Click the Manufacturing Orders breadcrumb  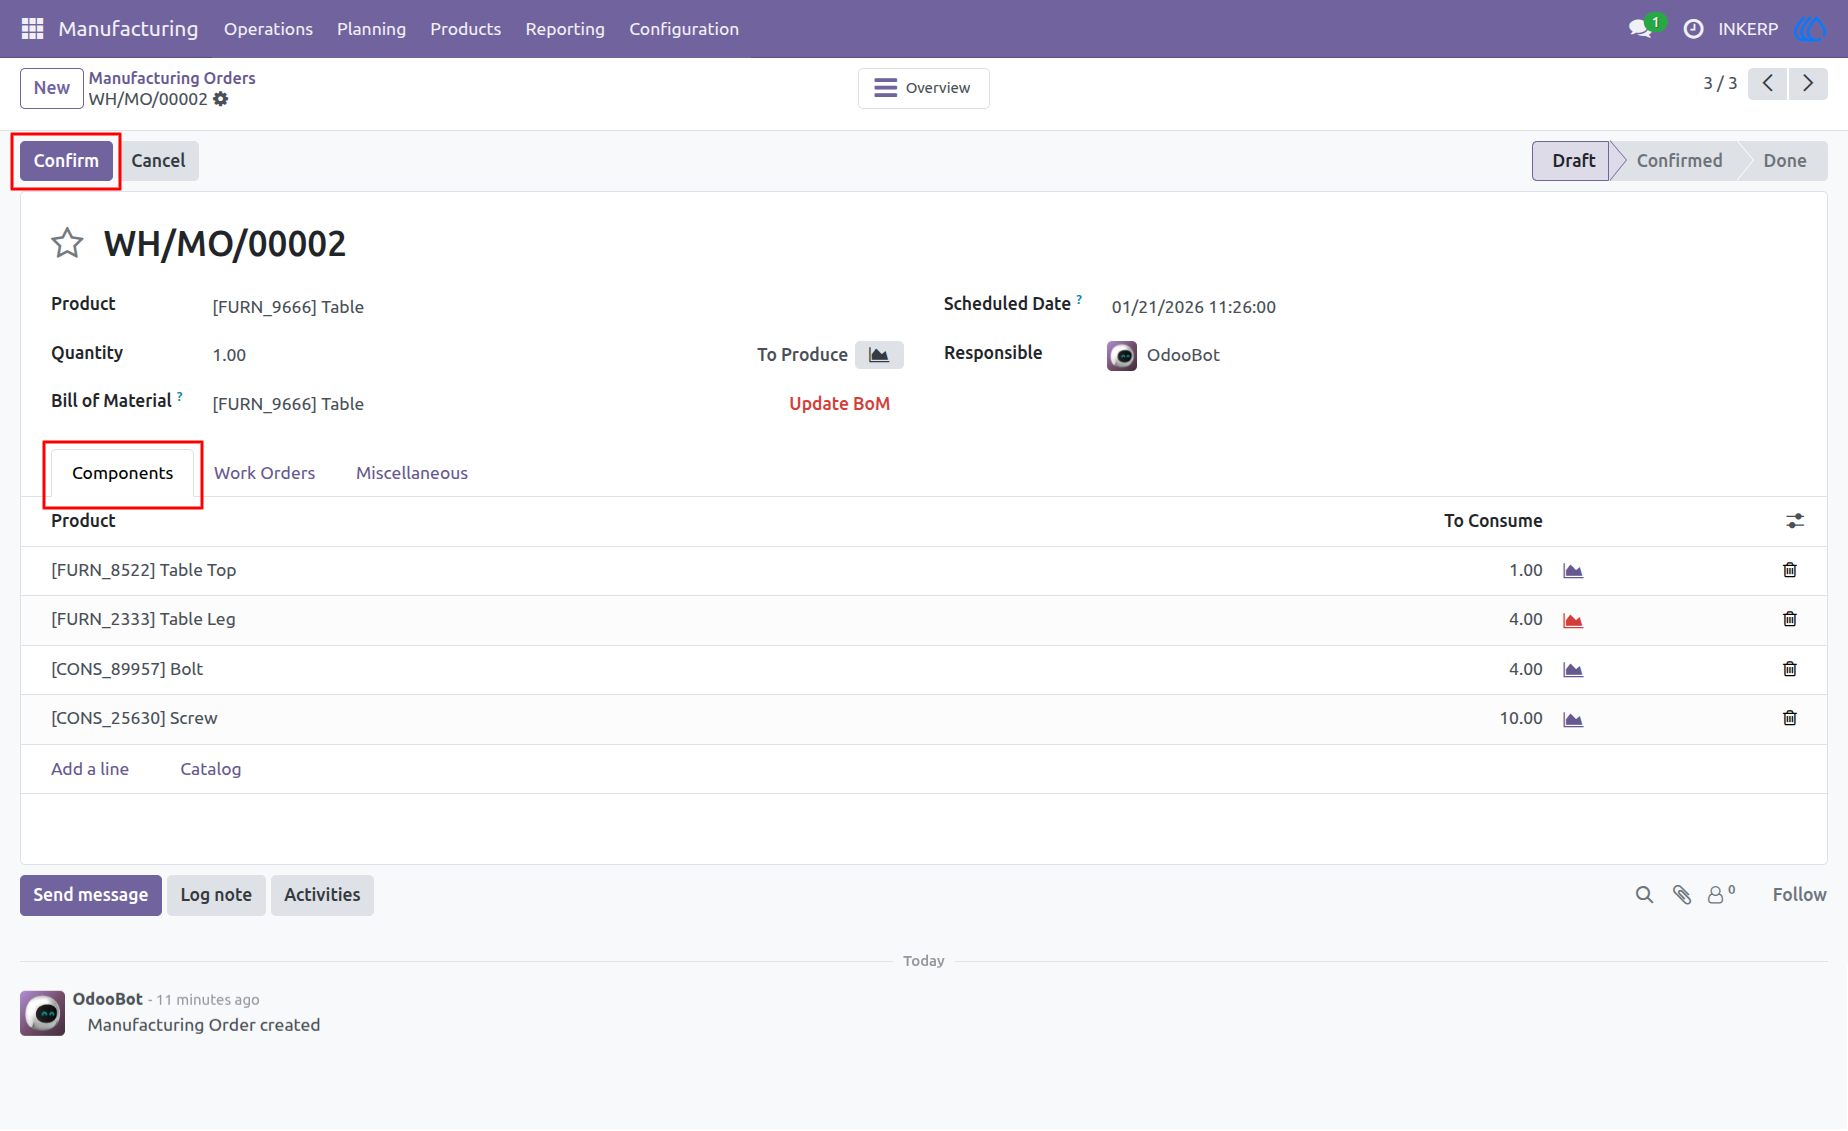[x=172, y=78]
